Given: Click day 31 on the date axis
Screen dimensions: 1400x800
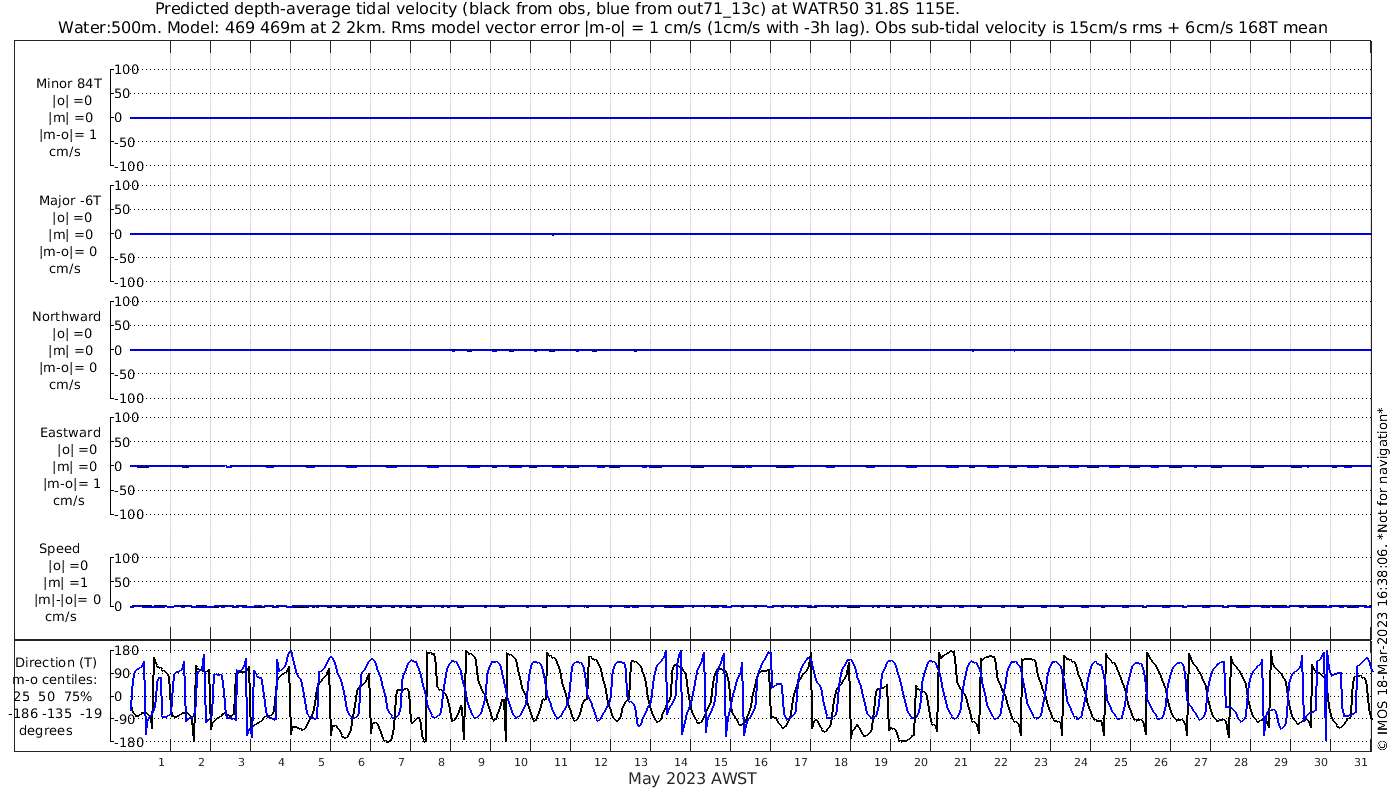Looking at the screenshot, I should click(1360, 762).
